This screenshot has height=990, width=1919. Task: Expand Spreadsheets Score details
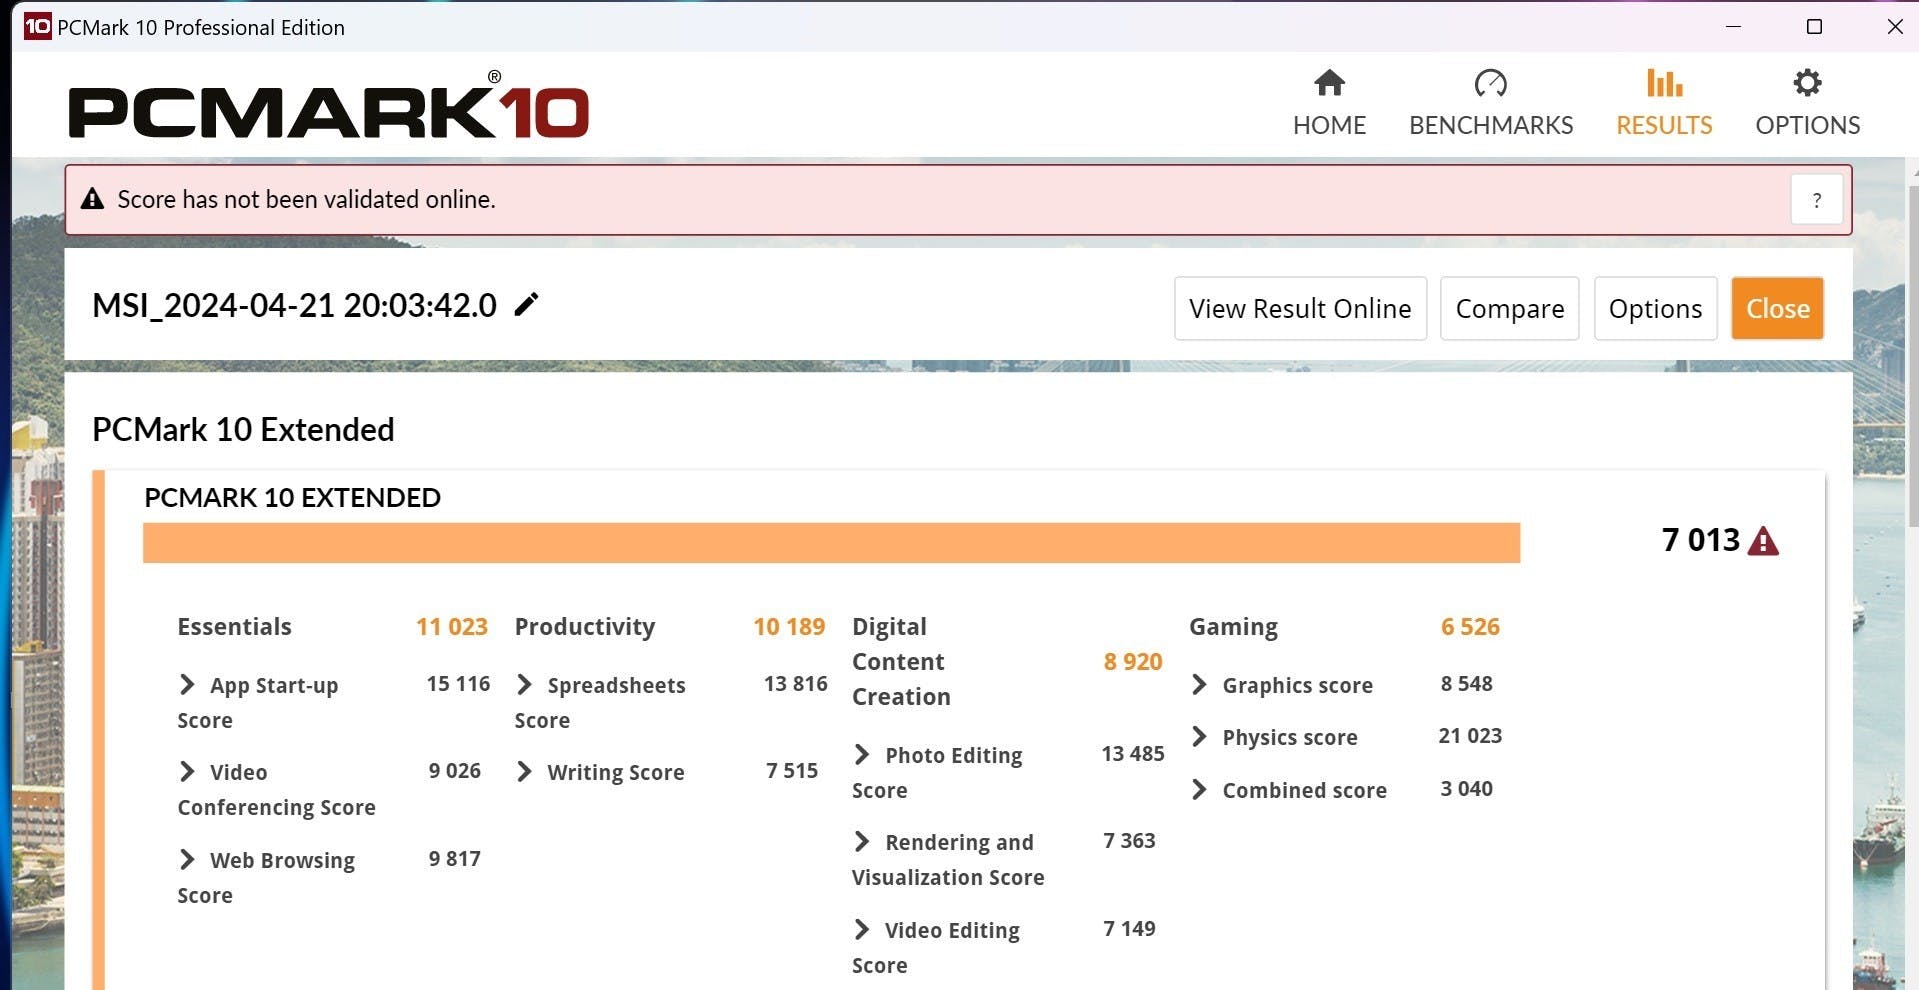tap(524, 685)
